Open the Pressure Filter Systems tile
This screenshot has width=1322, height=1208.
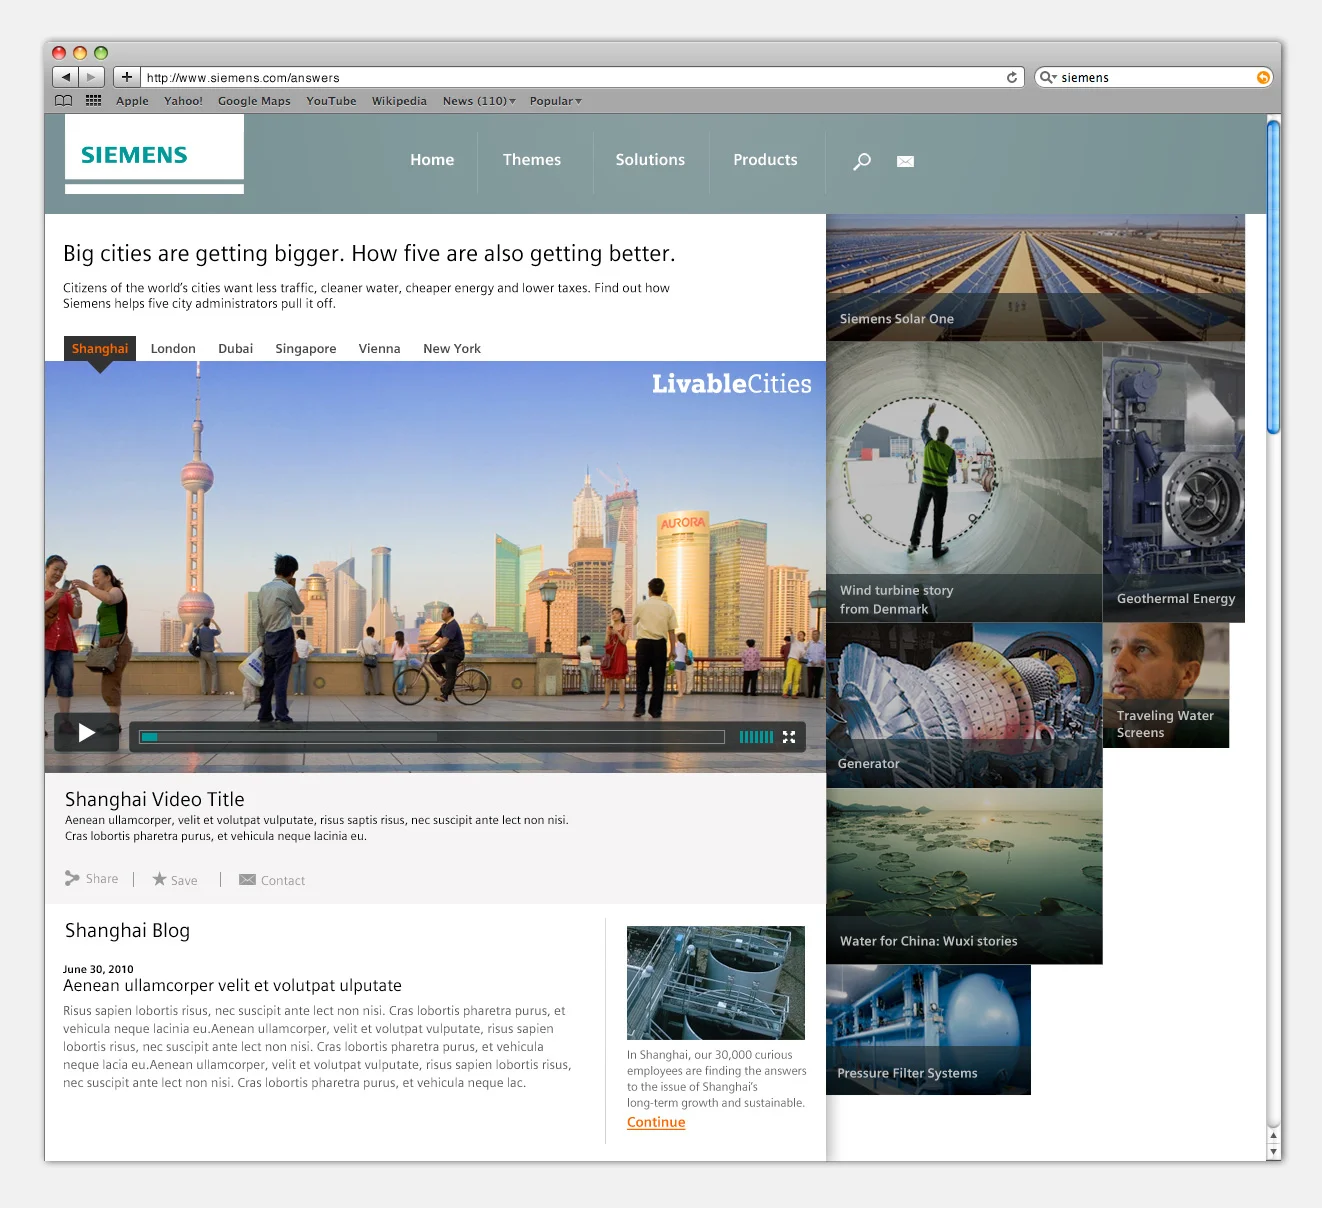(x=928, y=1030)
